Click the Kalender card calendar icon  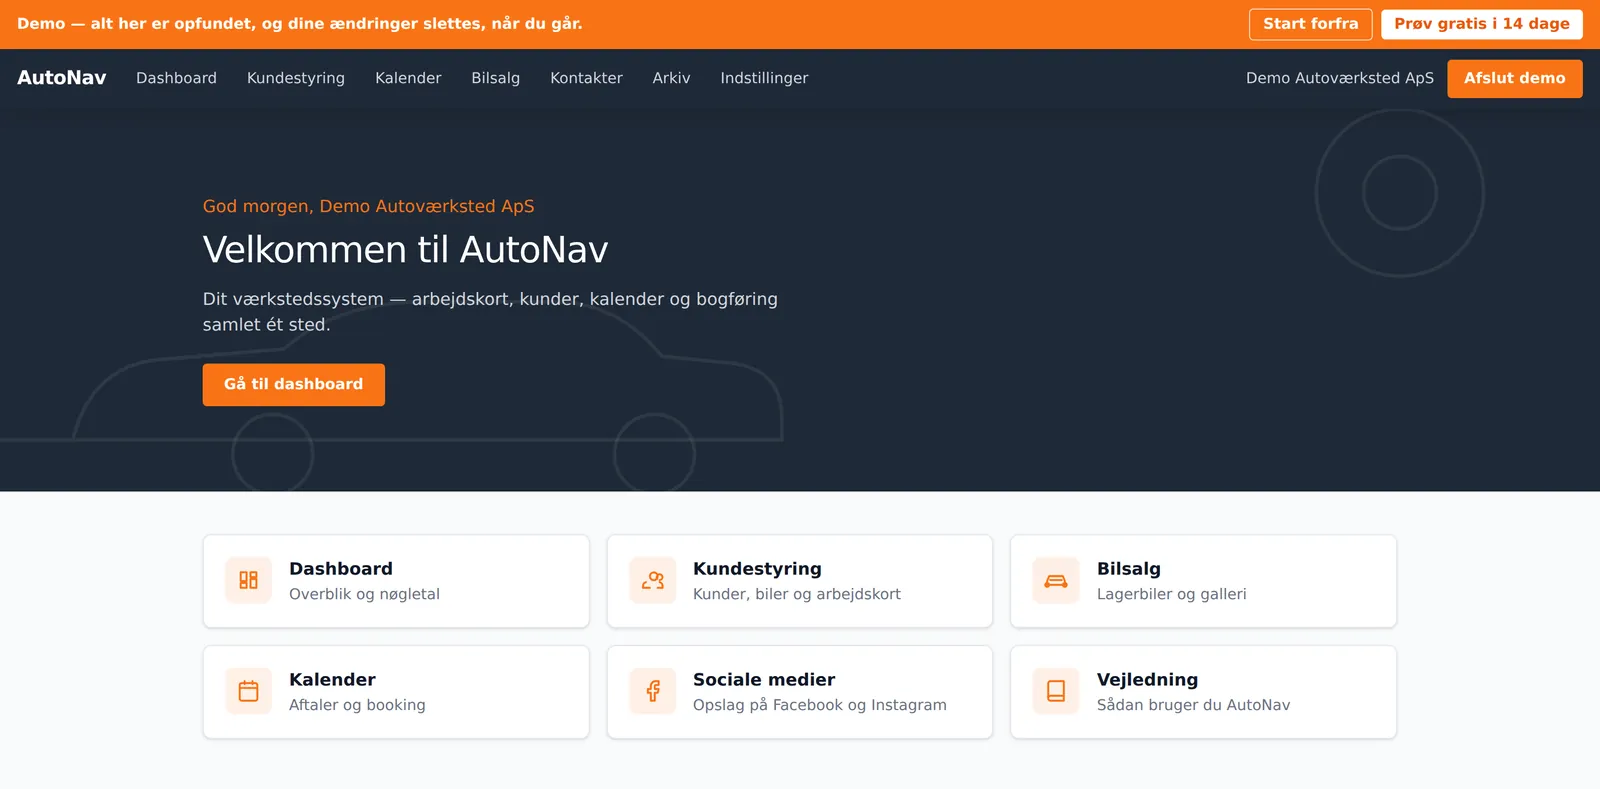(x=248, y=691)
